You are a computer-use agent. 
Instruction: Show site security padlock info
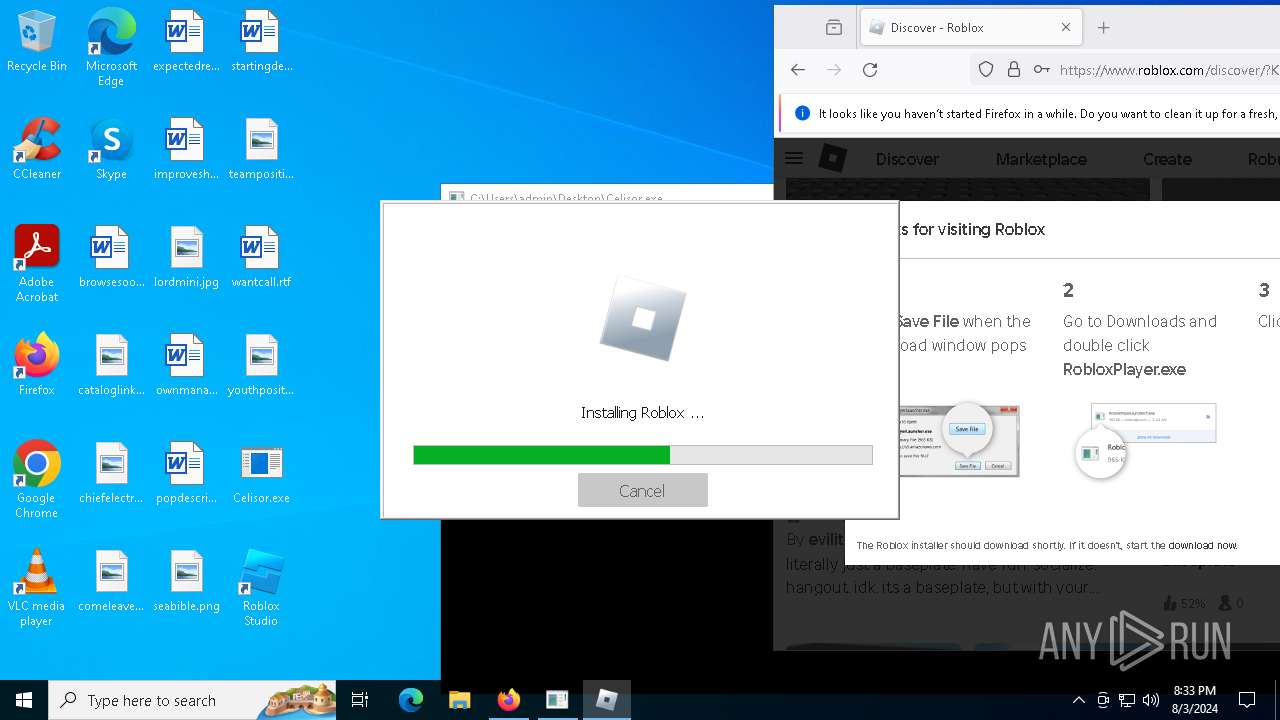point(1014,69)
